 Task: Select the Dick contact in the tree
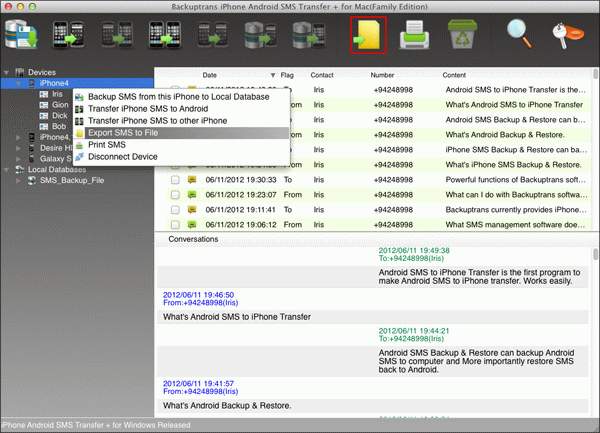pyautogui.click(x=59, y=116)
